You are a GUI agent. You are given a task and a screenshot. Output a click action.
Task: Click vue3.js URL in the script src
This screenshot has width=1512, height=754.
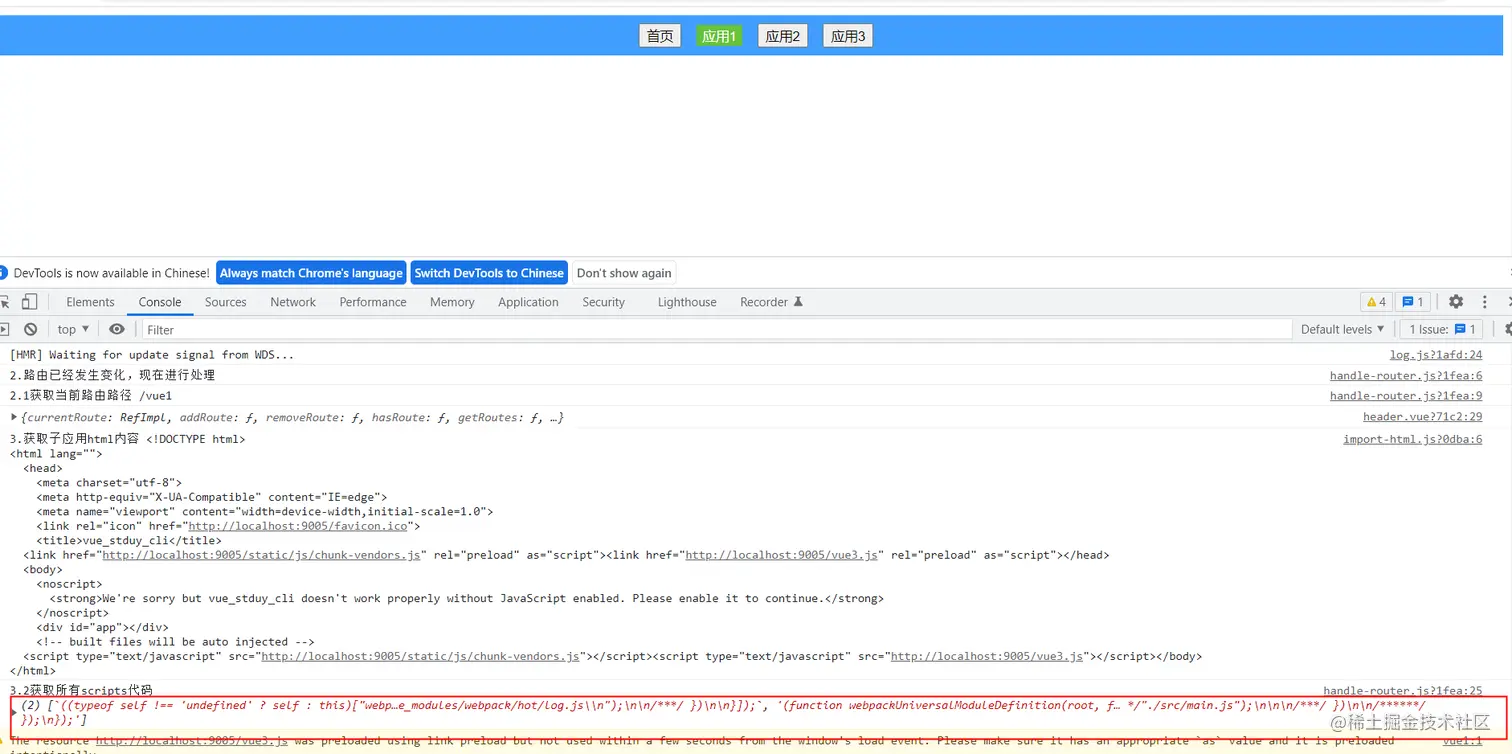click(x=987, y=657)
